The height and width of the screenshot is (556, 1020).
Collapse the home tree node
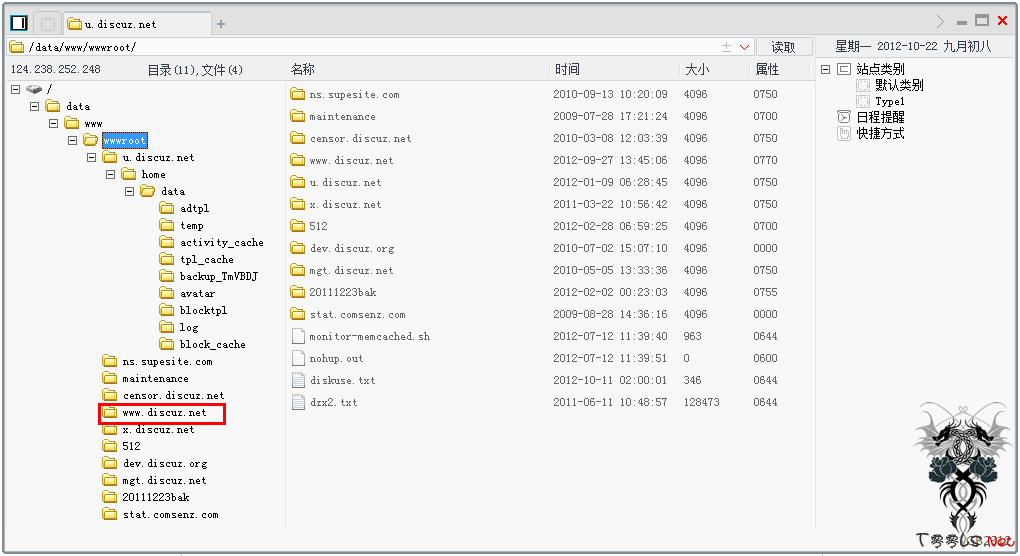(x=110, y=174)
